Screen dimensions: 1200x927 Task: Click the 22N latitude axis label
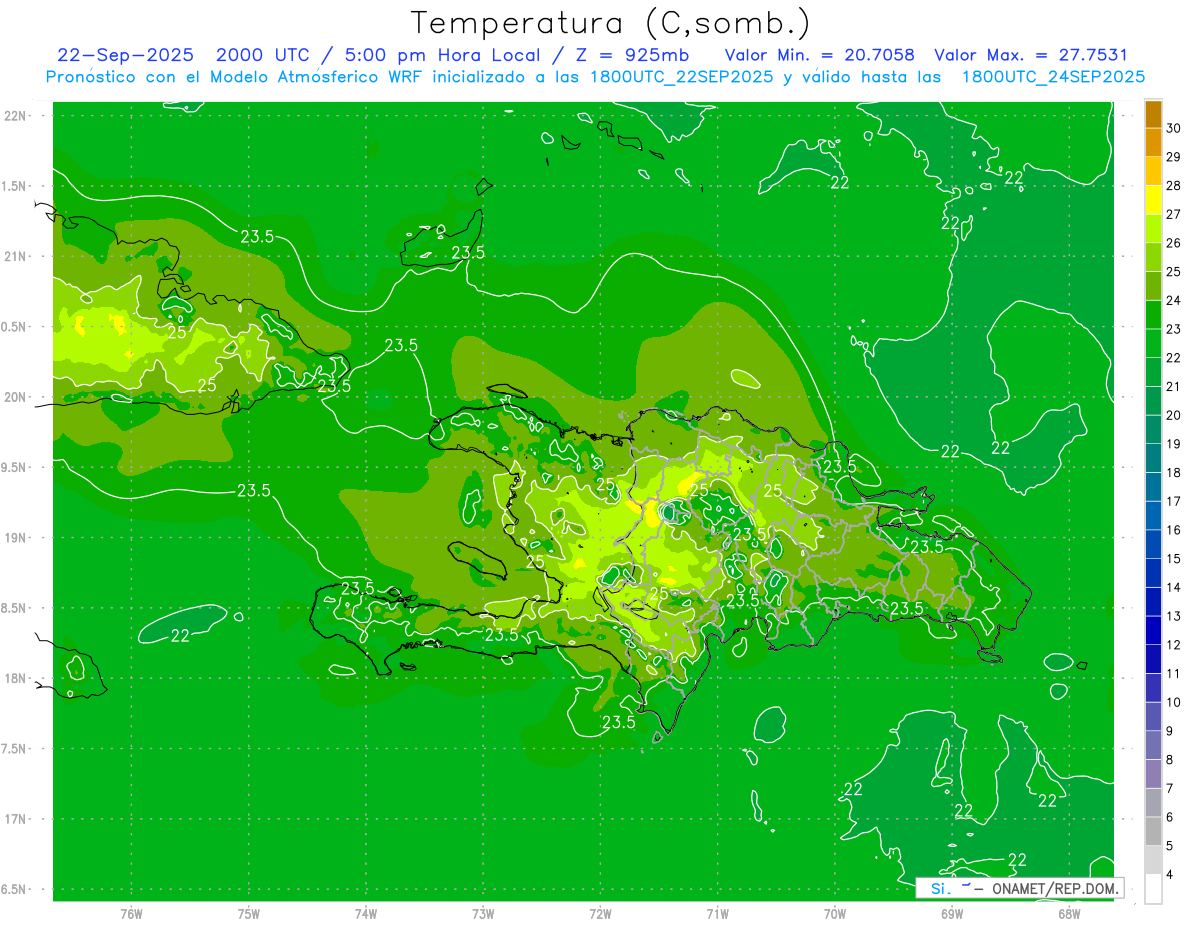pos(16,116)
